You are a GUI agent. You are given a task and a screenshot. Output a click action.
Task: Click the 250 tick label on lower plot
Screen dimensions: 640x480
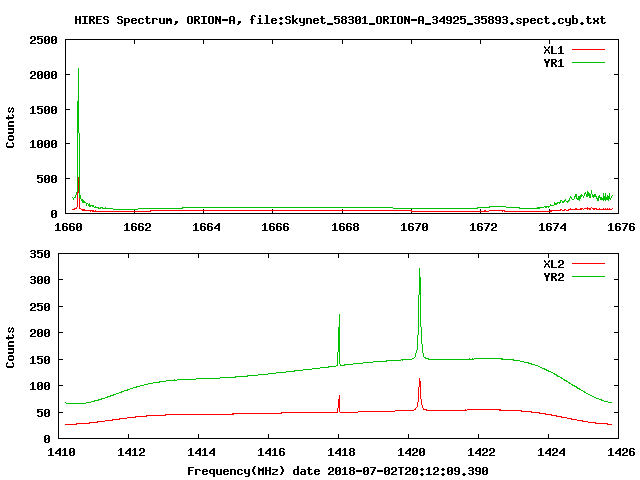40,307
